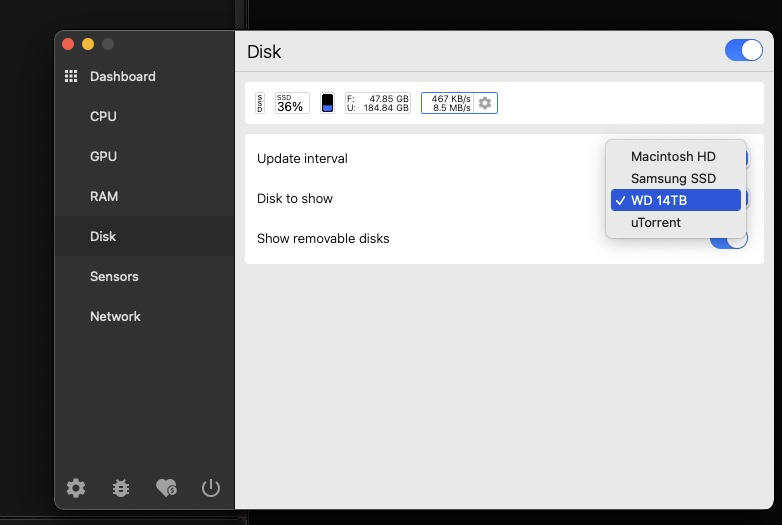Go to Dashboard label

[123, 76]
